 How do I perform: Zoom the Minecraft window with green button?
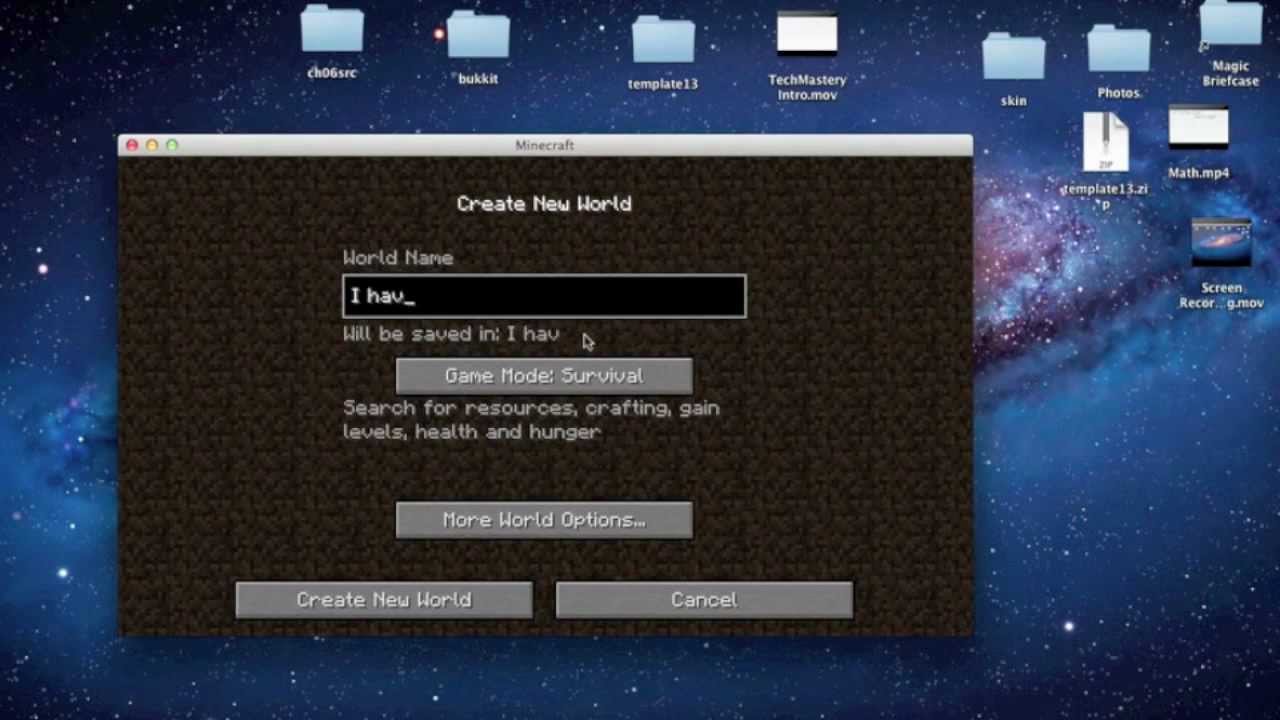[x=172, y=145]
